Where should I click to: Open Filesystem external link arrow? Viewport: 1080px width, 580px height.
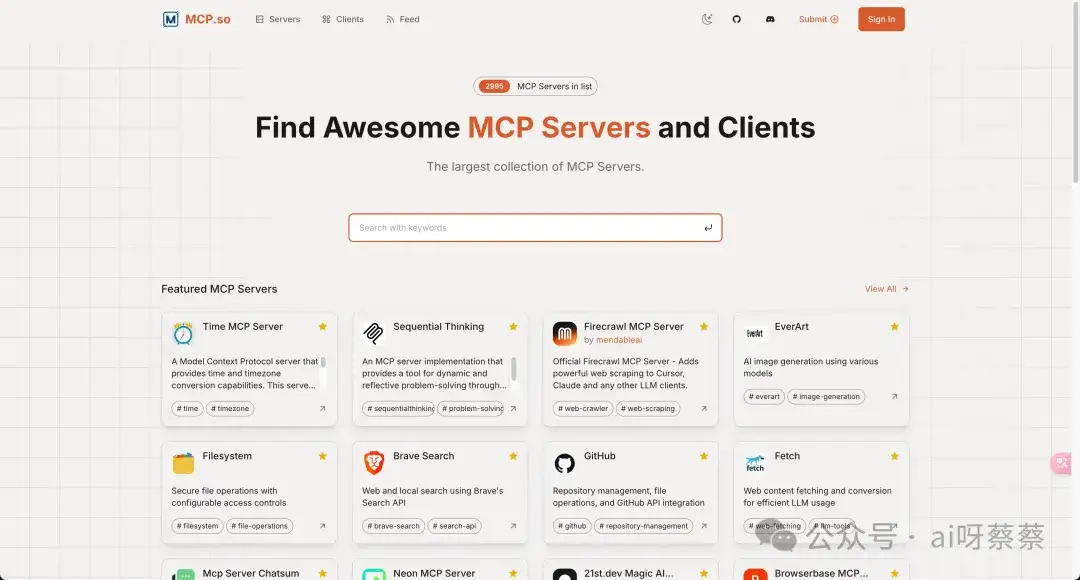pyautogui.click(x=322, y=526)
